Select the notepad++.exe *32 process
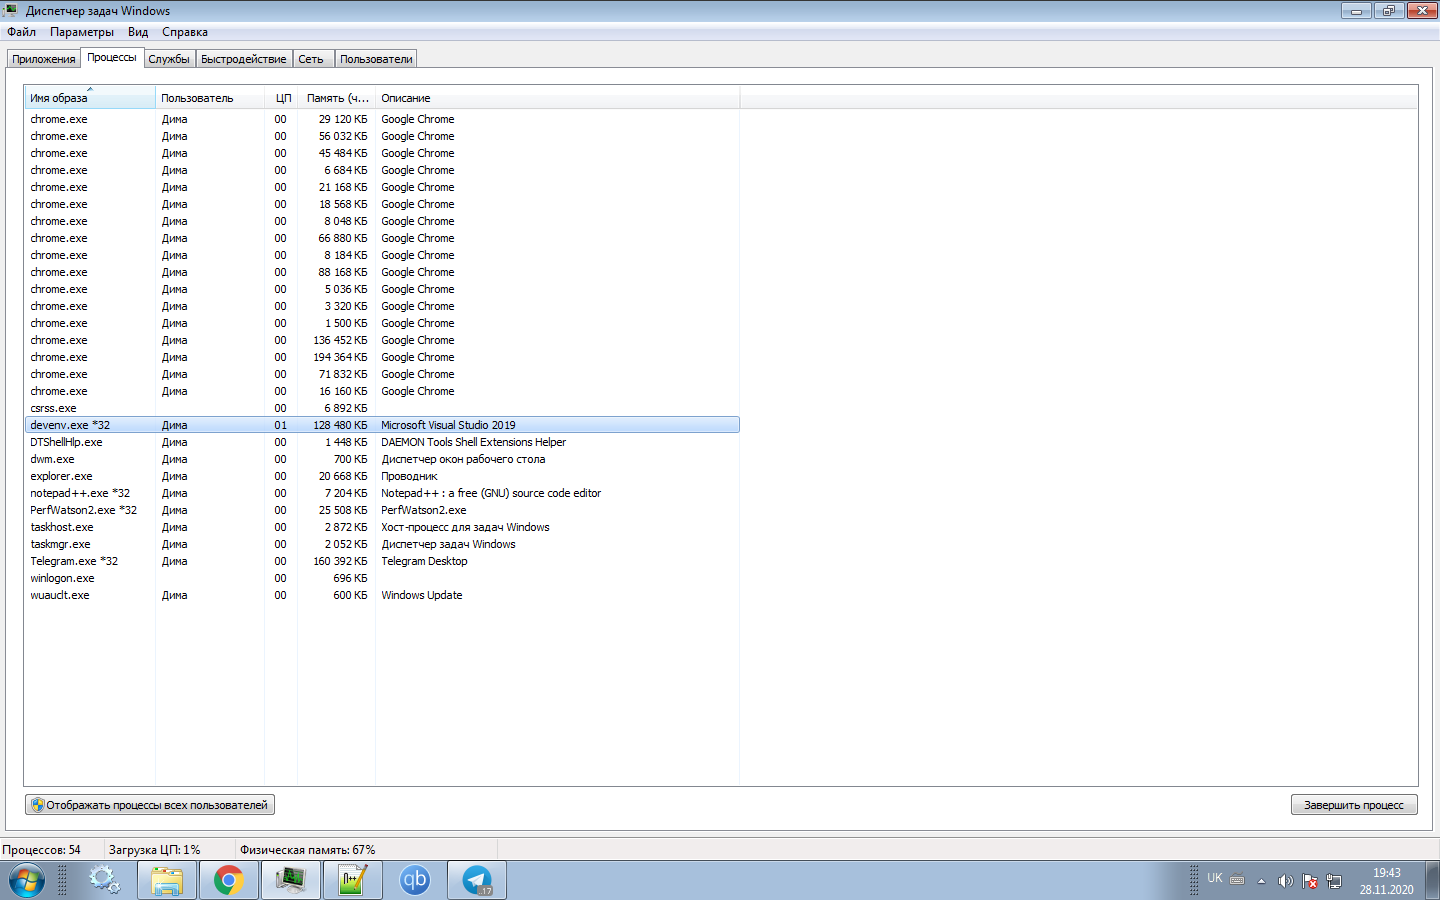The height and width of the screenshot is (900, 1440). coord(382,493)
